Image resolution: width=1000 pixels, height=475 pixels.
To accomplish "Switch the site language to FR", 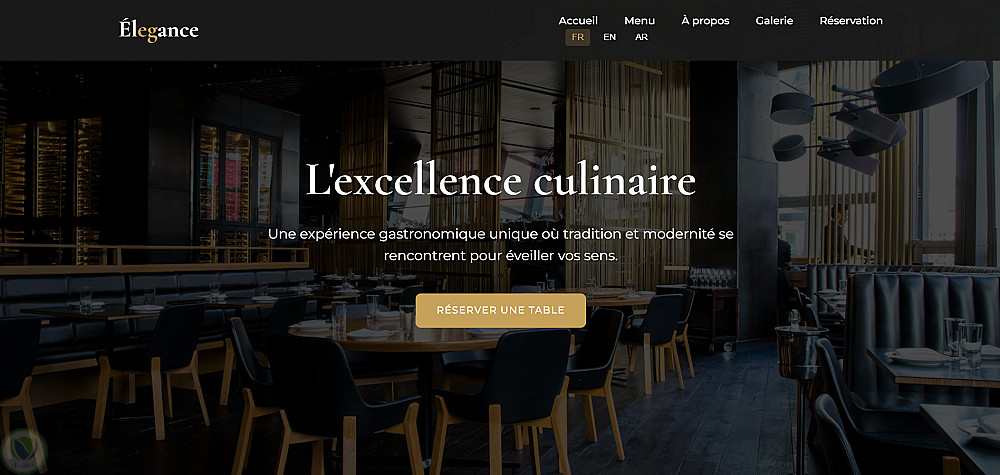I will pyautogui.click(x=577, y=37).
